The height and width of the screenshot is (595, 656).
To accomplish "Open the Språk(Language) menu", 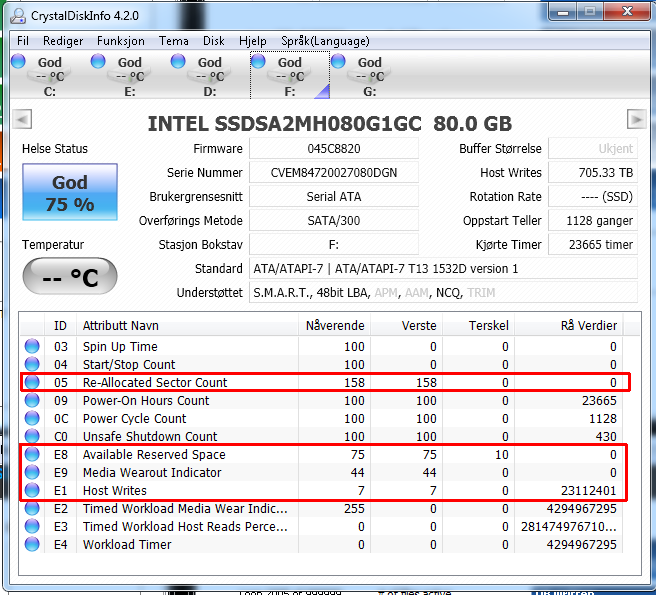I will pos(325,41).
